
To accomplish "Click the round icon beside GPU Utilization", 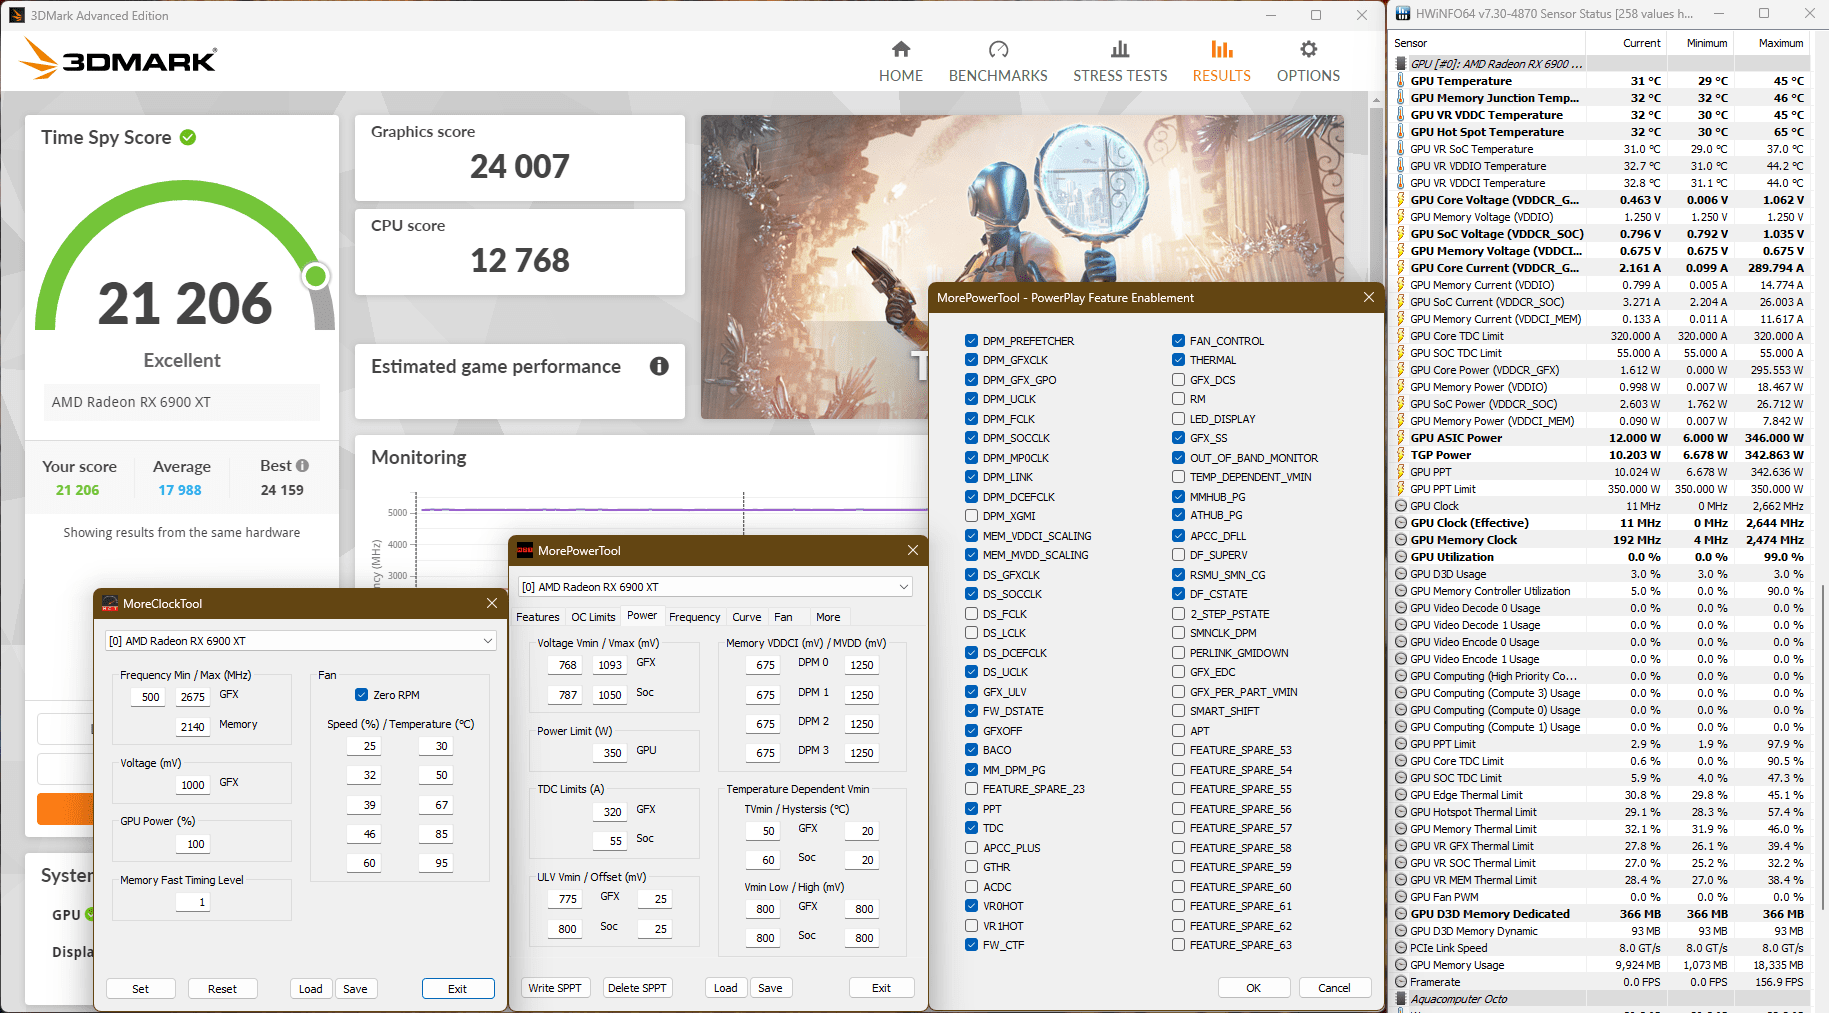I will pyautogui.click(x=1401, y=557).
